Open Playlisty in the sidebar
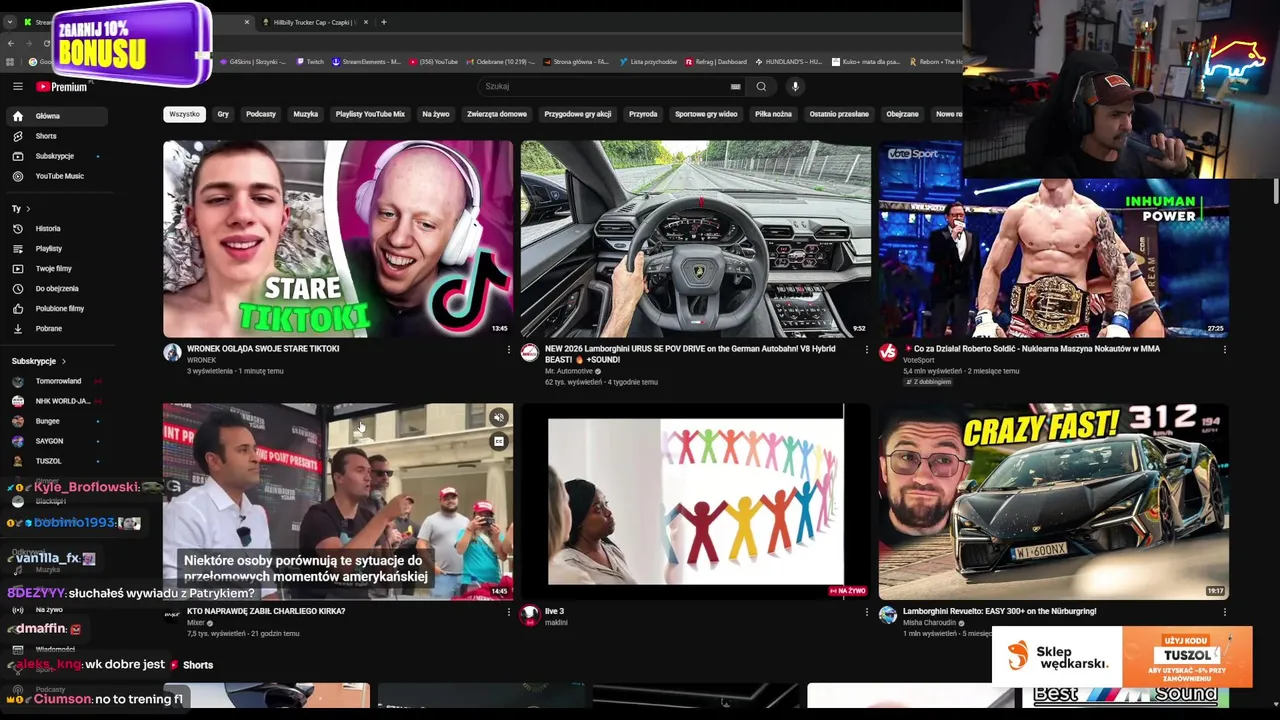 click(x=56, y=248)
